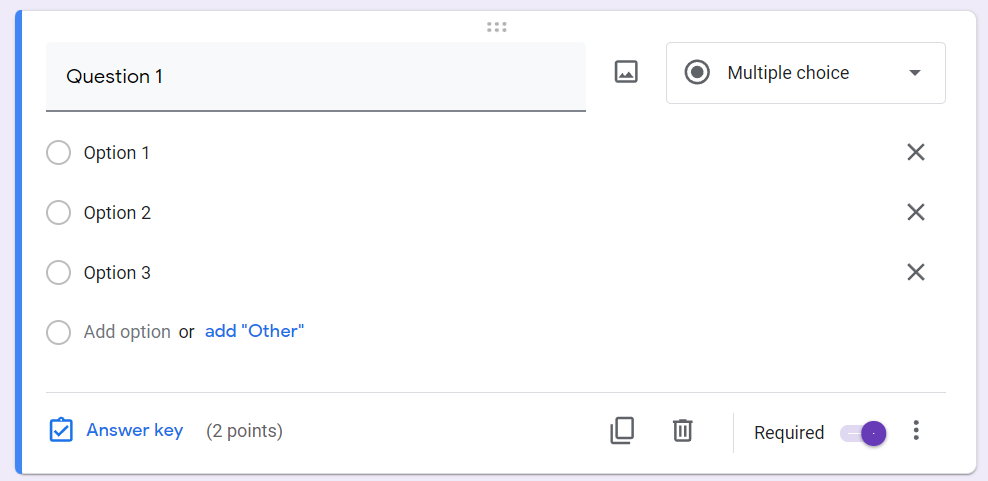The height and width of the screenshot is (481, 988).
Task: Click the add "Other" link
Action: click(x=254, y=331)
